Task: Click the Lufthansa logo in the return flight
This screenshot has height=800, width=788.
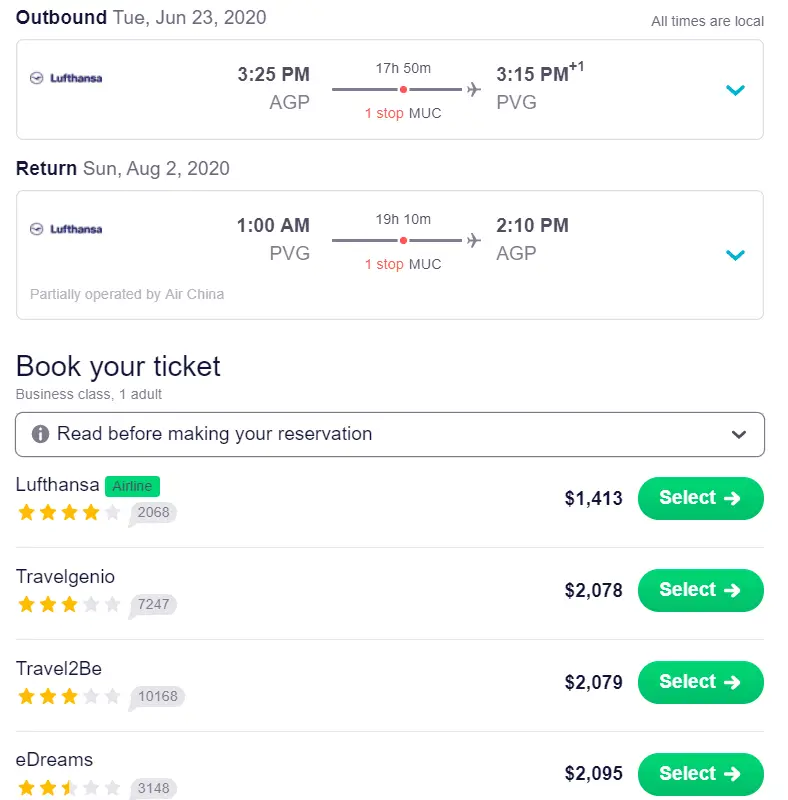Action: coord(66,229)
